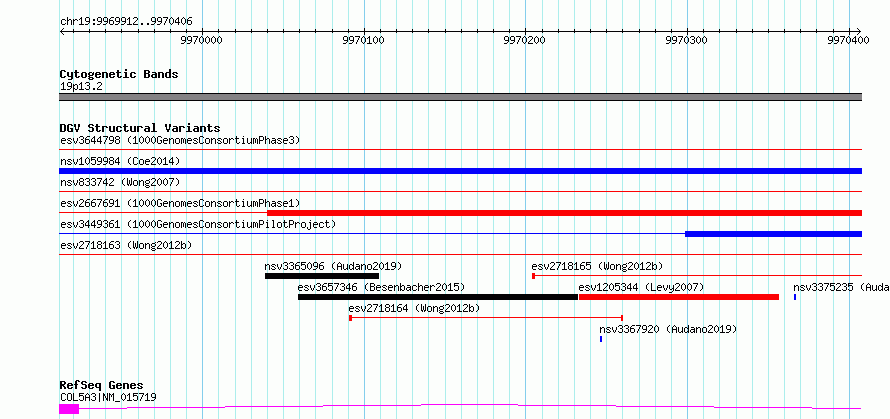Image resolution: width=890 pixels, height=419 pixels.
Task: Select the magenta COL5A3 exon block
Action: pyautogui.click(x=69, y=409)
